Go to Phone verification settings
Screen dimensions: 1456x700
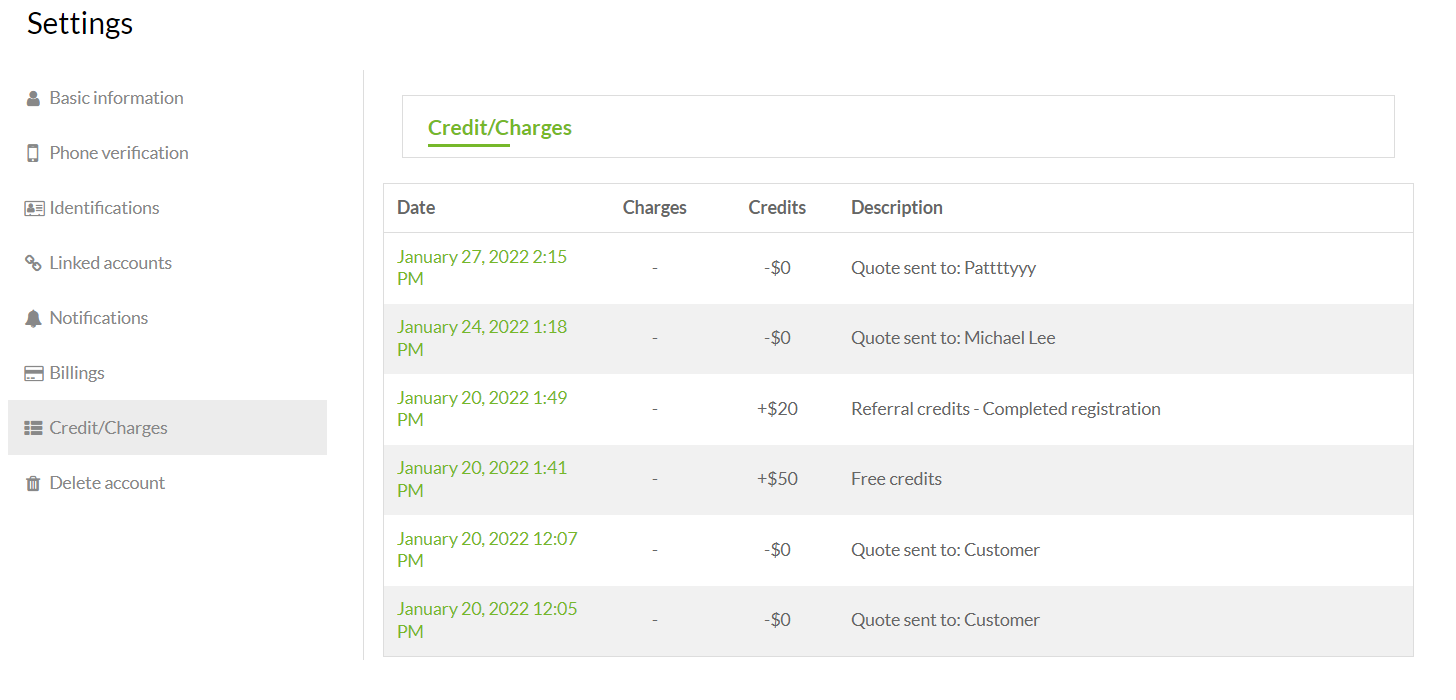(119, 153)
